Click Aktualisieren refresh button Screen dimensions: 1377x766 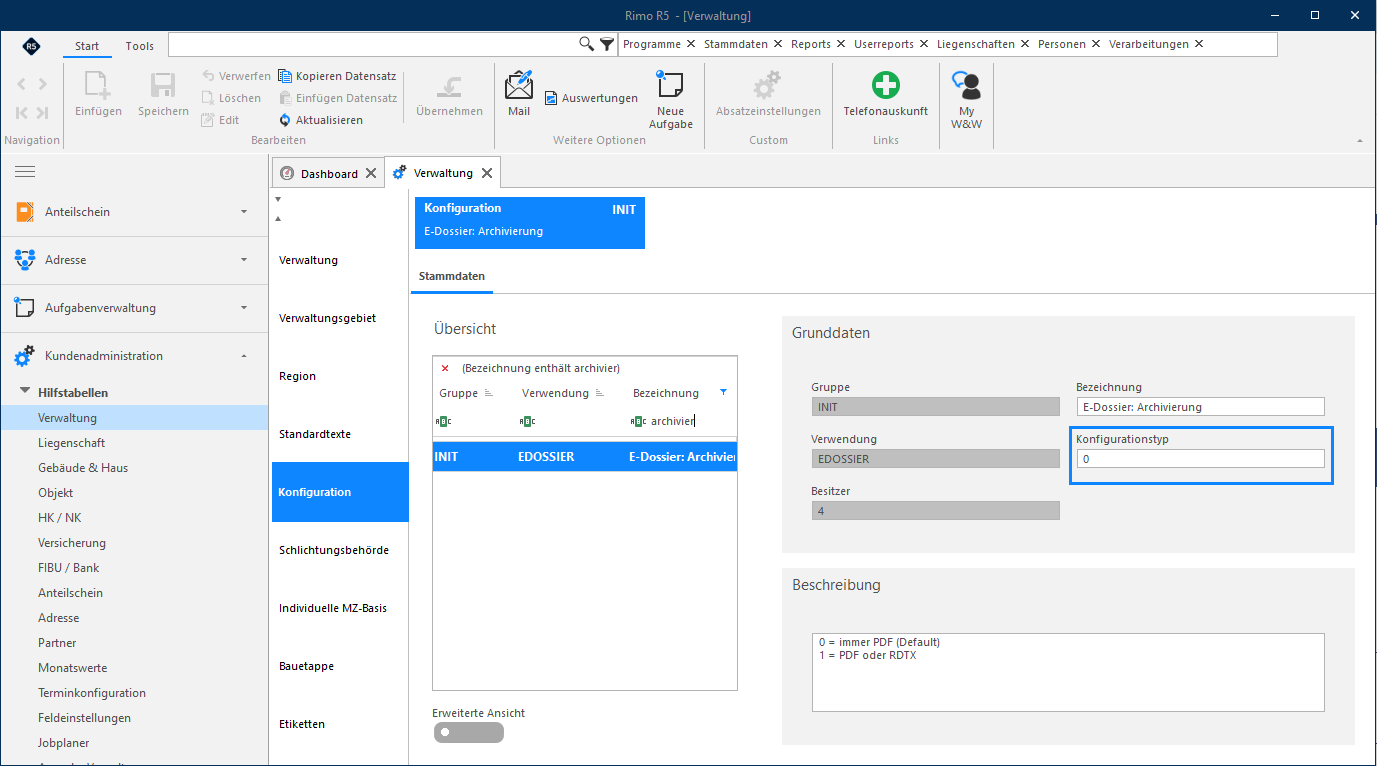321,120
